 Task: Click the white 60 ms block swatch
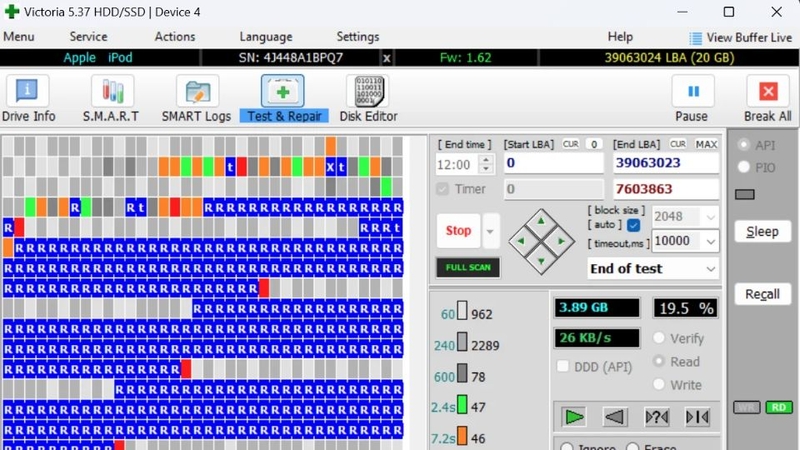[462, 310]
